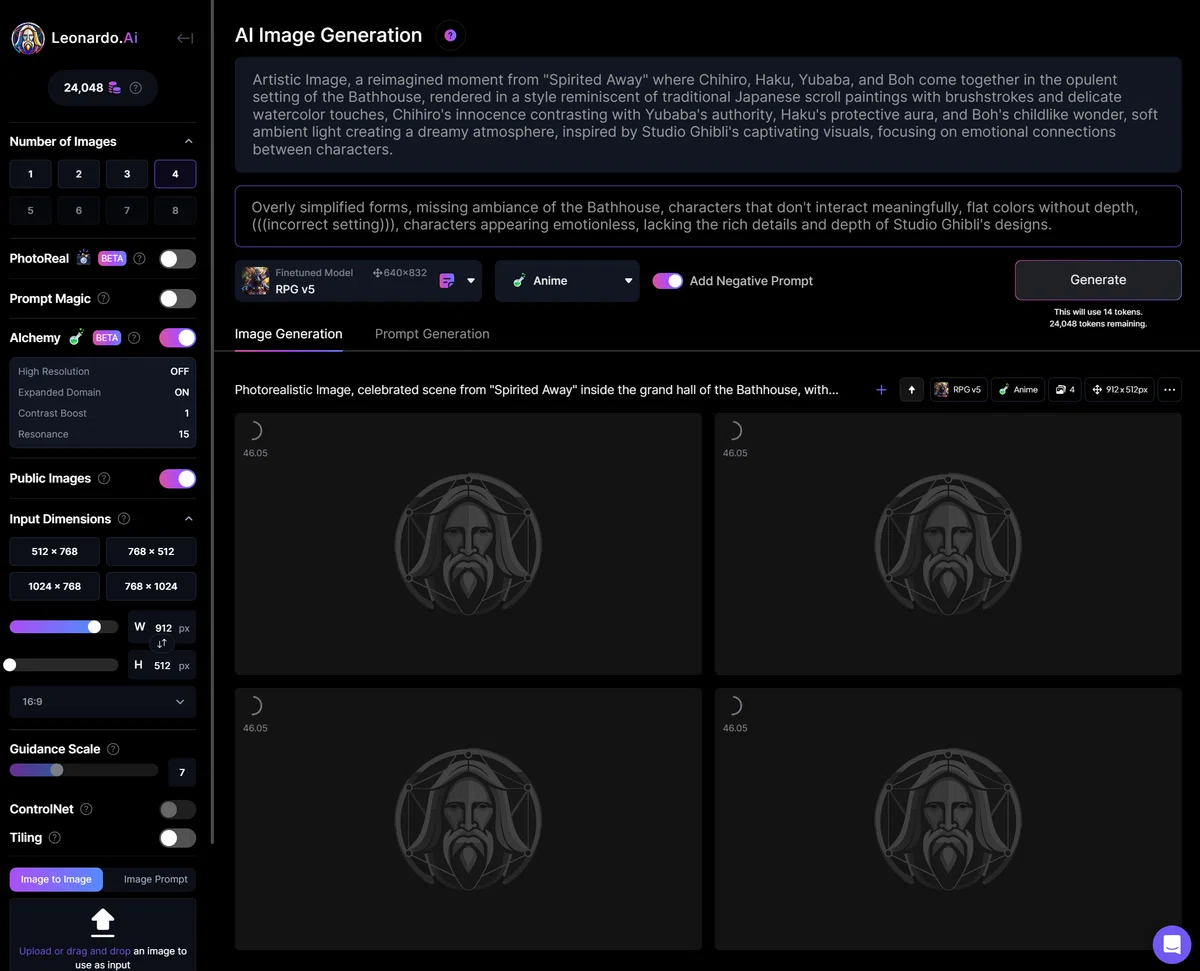Collapse the sidebar with the arrow icon
1200x971 pixels.
(x=185, y=38)
